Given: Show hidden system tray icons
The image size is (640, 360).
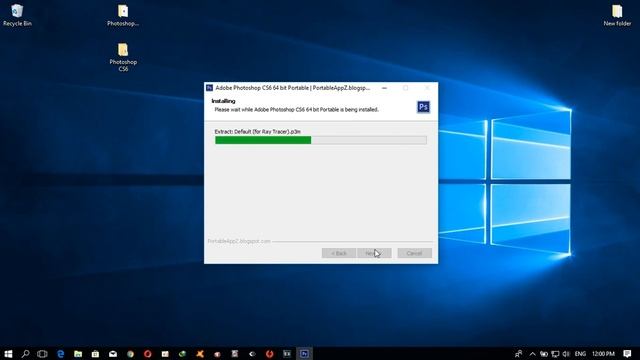Looking at the screenshot, I should point(533,354).
